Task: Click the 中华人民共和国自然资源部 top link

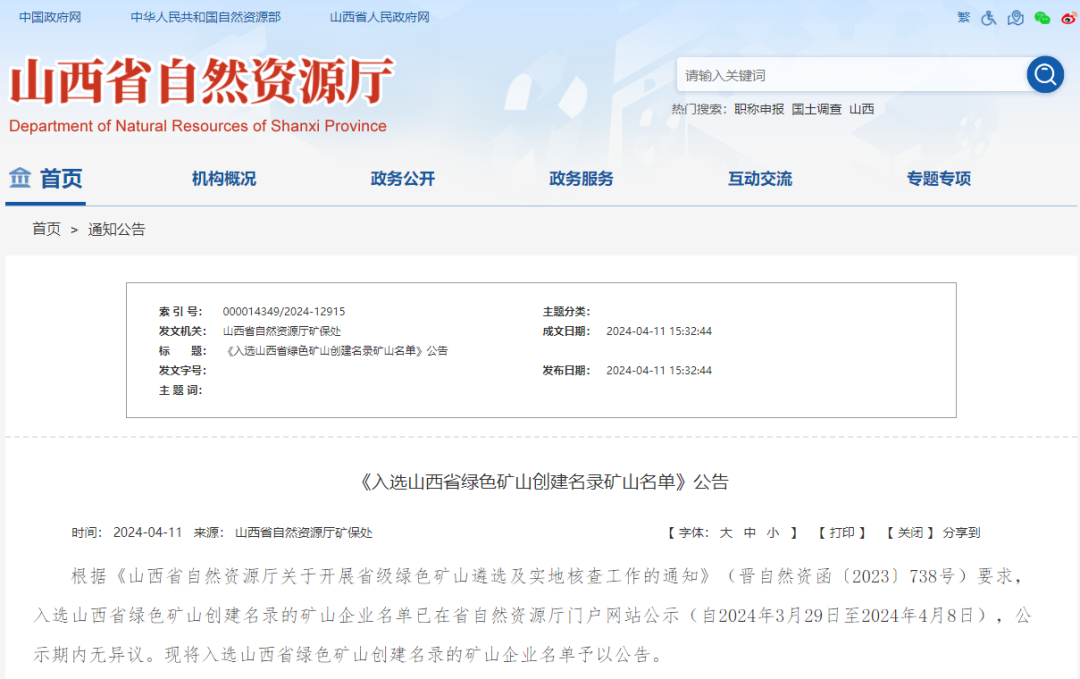Action: pos(205,18)
